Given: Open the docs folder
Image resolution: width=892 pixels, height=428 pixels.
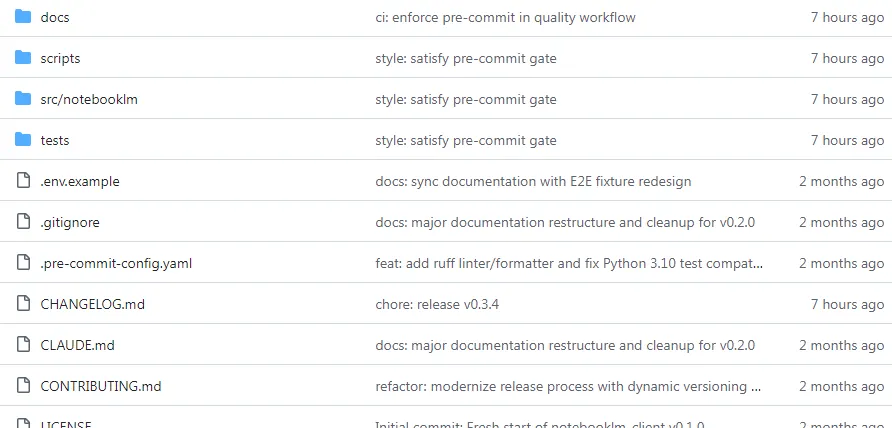Looking at the screenshot, I should coord(55,17).
